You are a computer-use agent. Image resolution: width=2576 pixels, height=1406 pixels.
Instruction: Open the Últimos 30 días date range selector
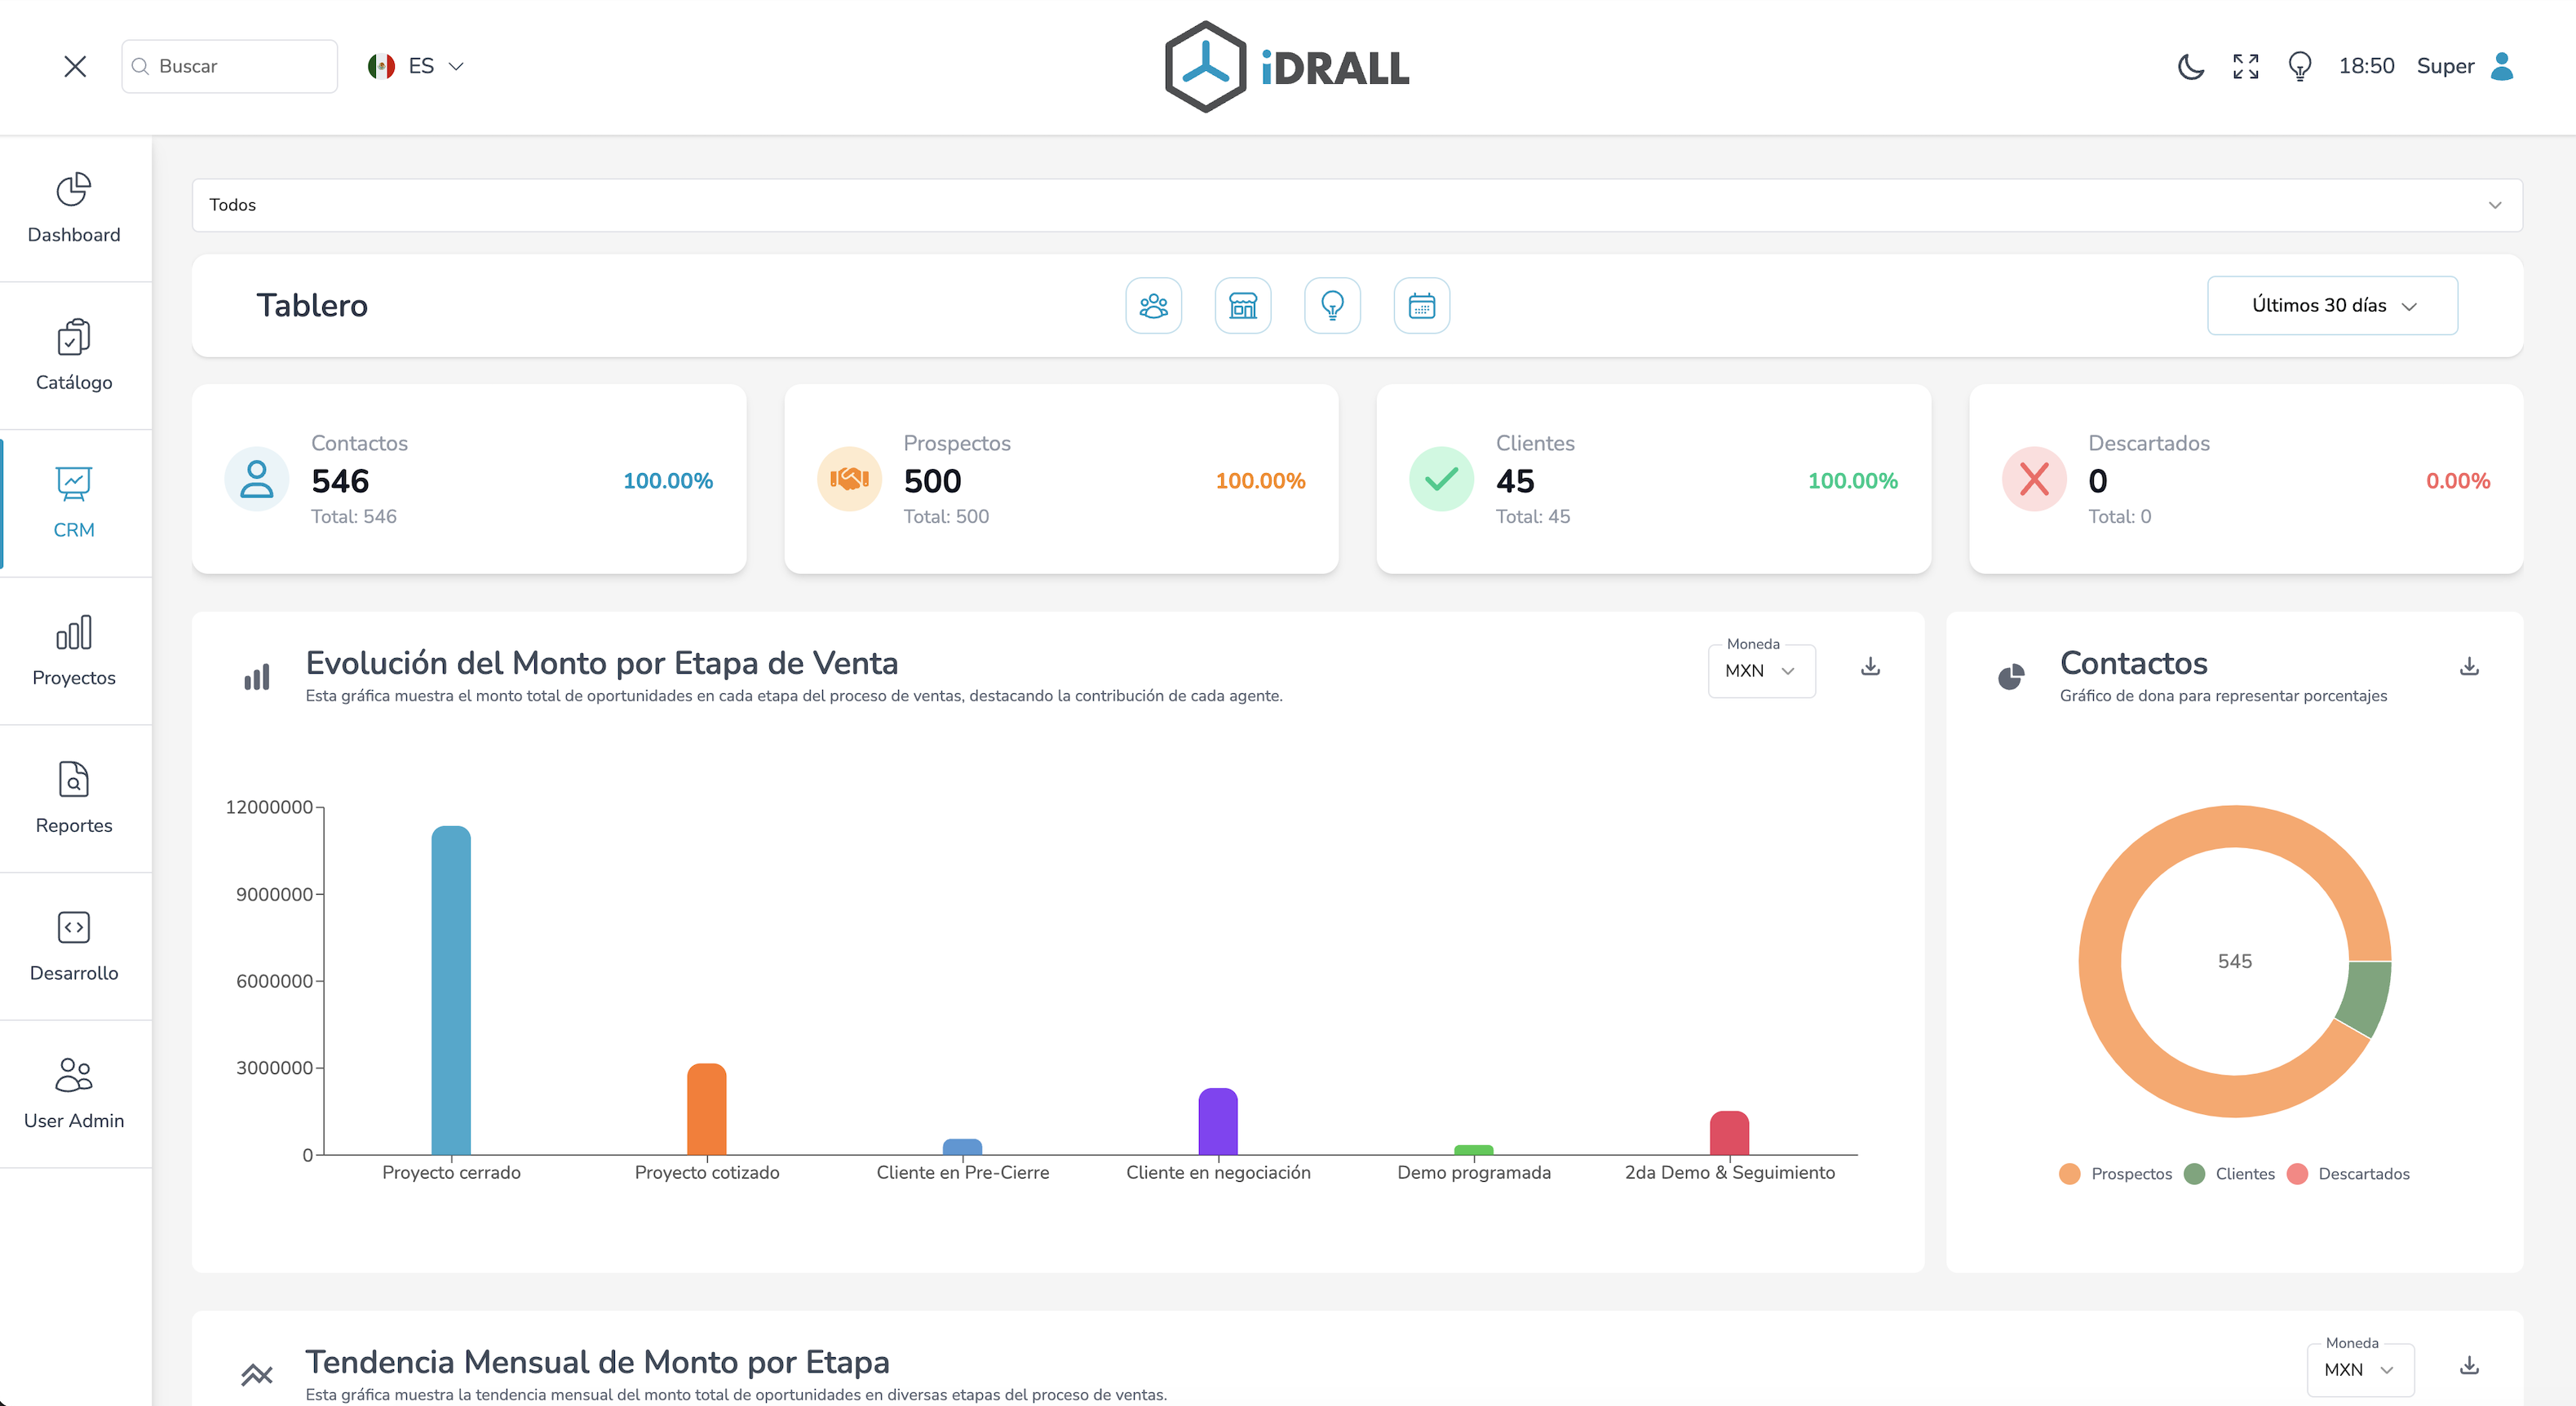click(2331, 305)
